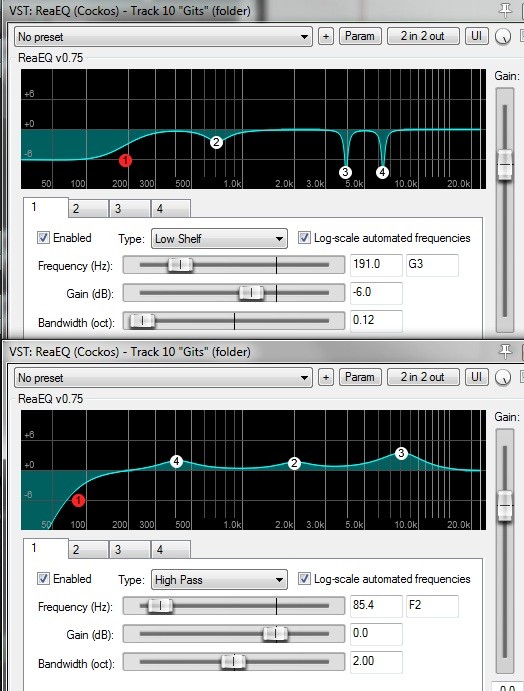Switch to band tab 2 in the top window
The width and height of the screenshot is (524, 691).
pyautogui.click(x=88, y=208)
